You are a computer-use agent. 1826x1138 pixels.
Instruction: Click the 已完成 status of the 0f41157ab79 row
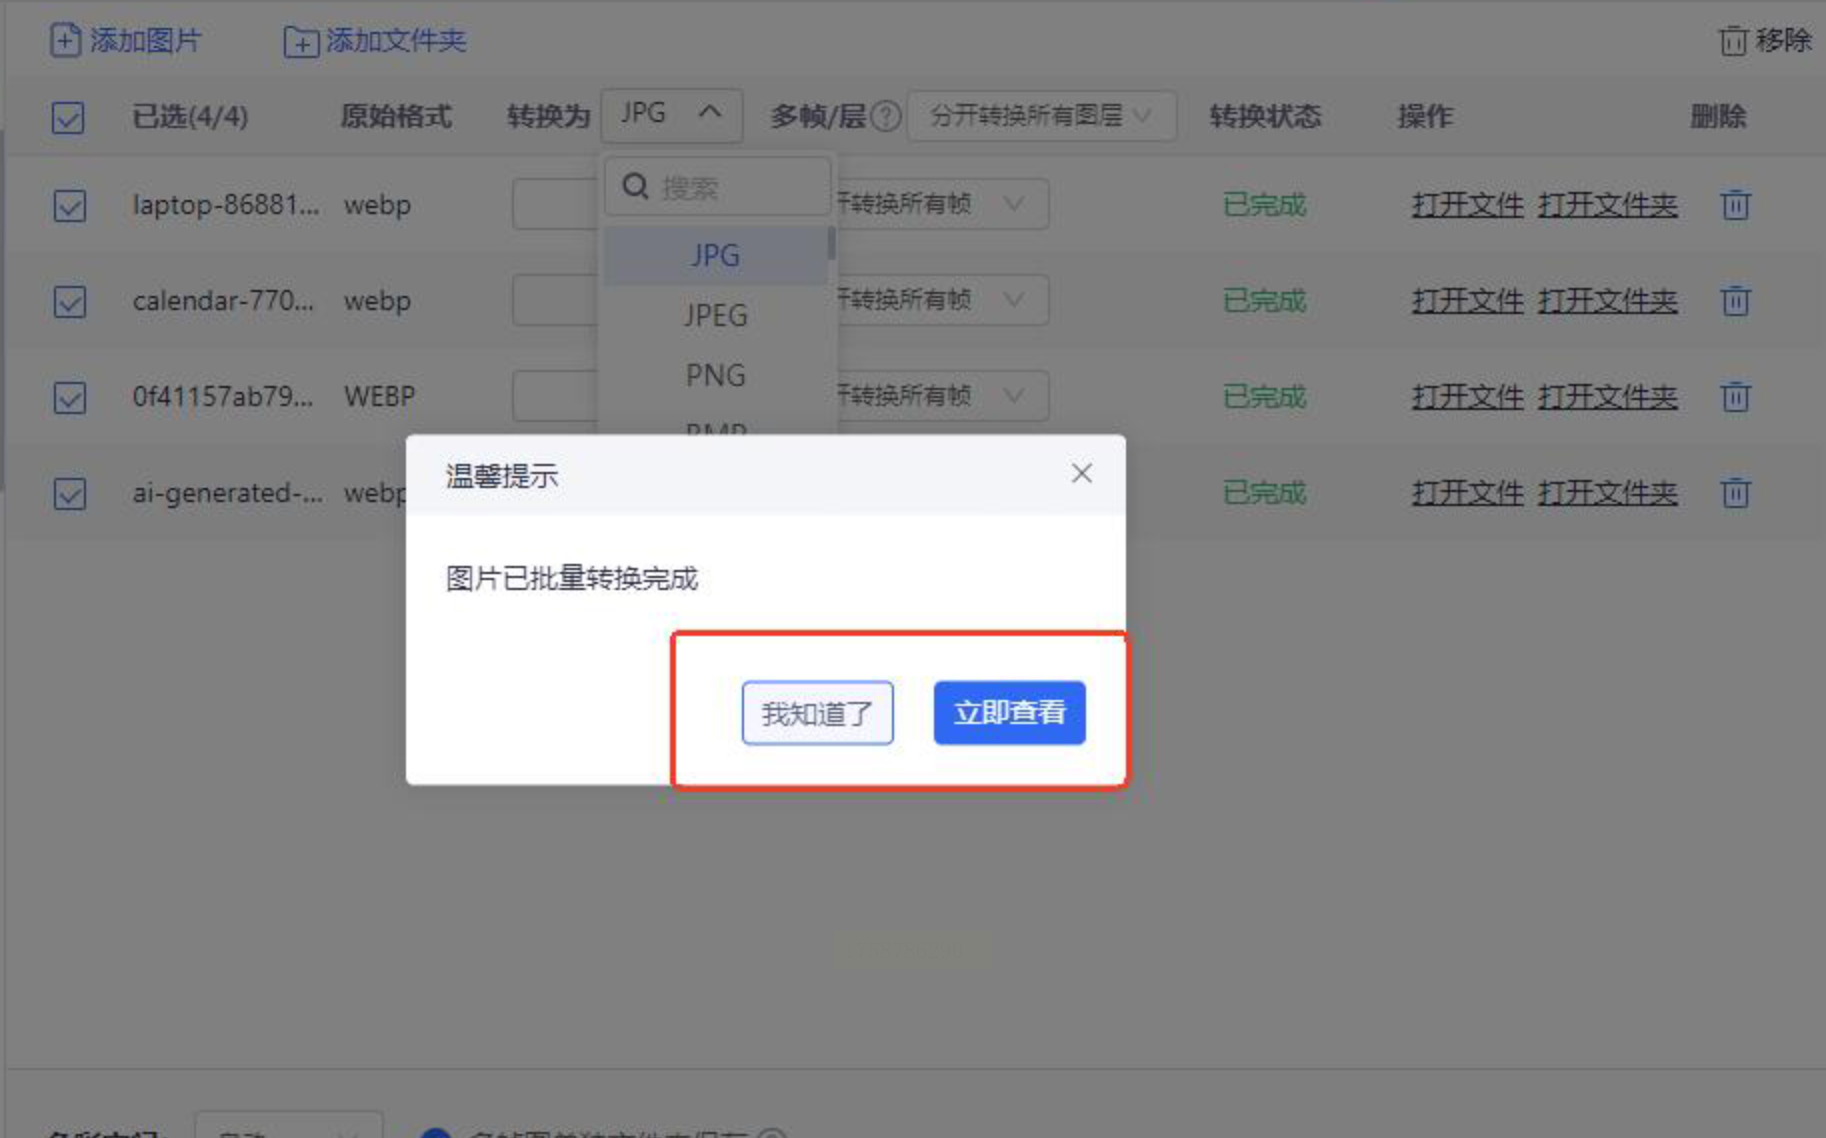click(x=1265, y=397)
